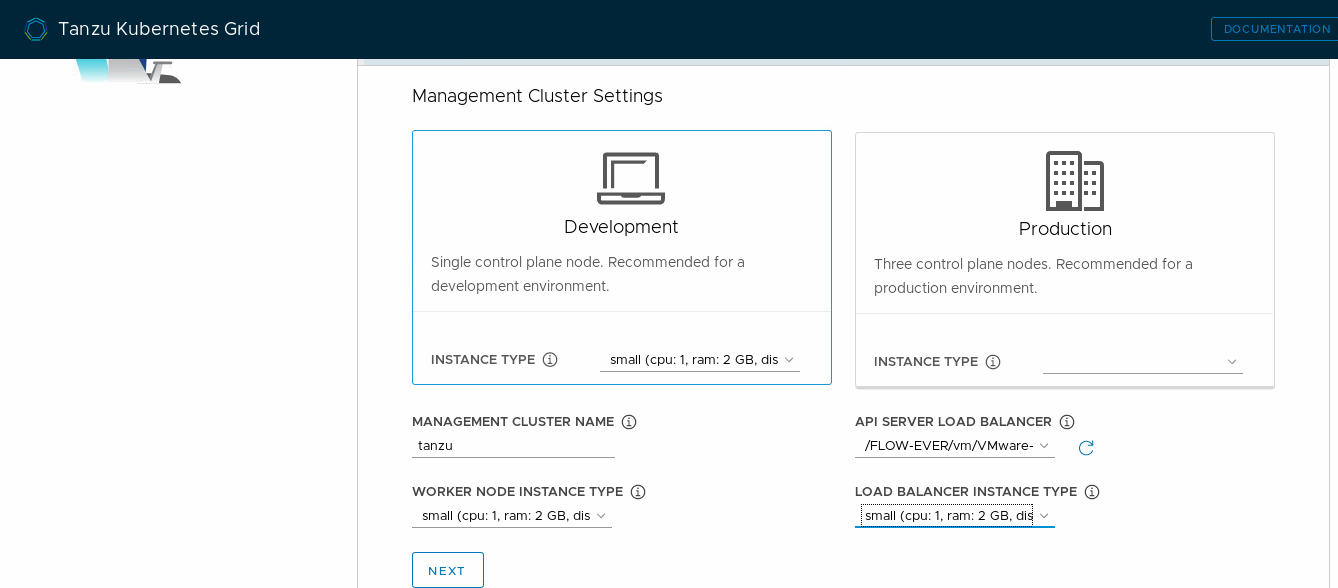This screenshot has width=1338, height=588.
Task: Show info for Worker Node Instance Type
Action: [638, 492]
